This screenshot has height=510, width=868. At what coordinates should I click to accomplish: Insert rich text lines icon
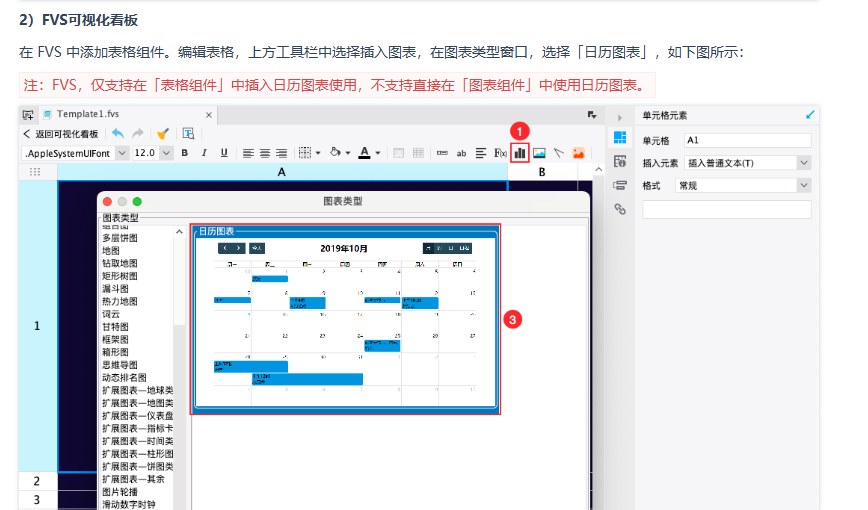click(x=480, y=153)
